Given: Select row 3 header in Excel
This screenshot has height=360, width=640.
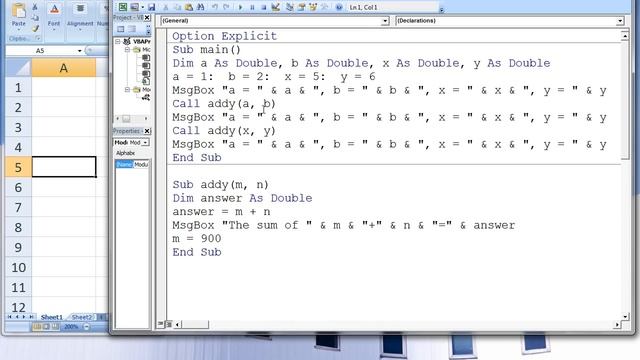Looking at the screenshot, I should (x=18, y=127).
